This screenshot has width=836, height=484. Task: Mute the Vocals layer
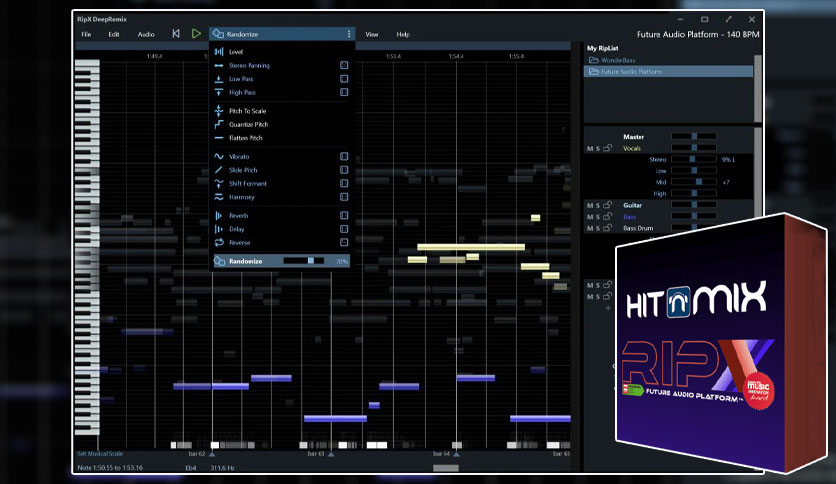590,149
